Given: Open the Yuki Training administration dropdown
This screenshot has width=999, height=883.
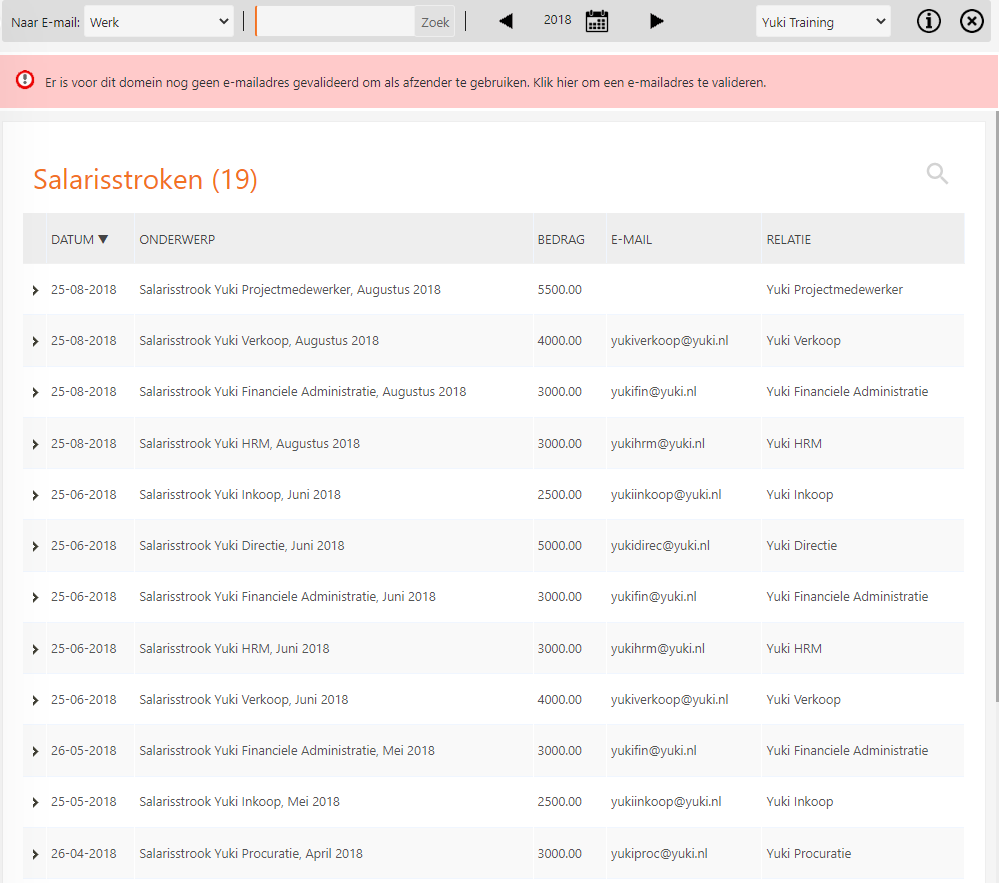Looking at the screenshot, I should tap(823, 22).
